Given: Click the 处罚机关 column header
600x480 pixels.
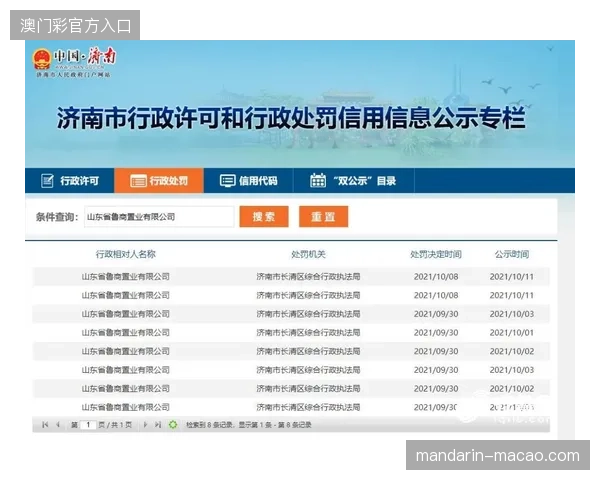Looking at the screenshot, I should point(308,254).
